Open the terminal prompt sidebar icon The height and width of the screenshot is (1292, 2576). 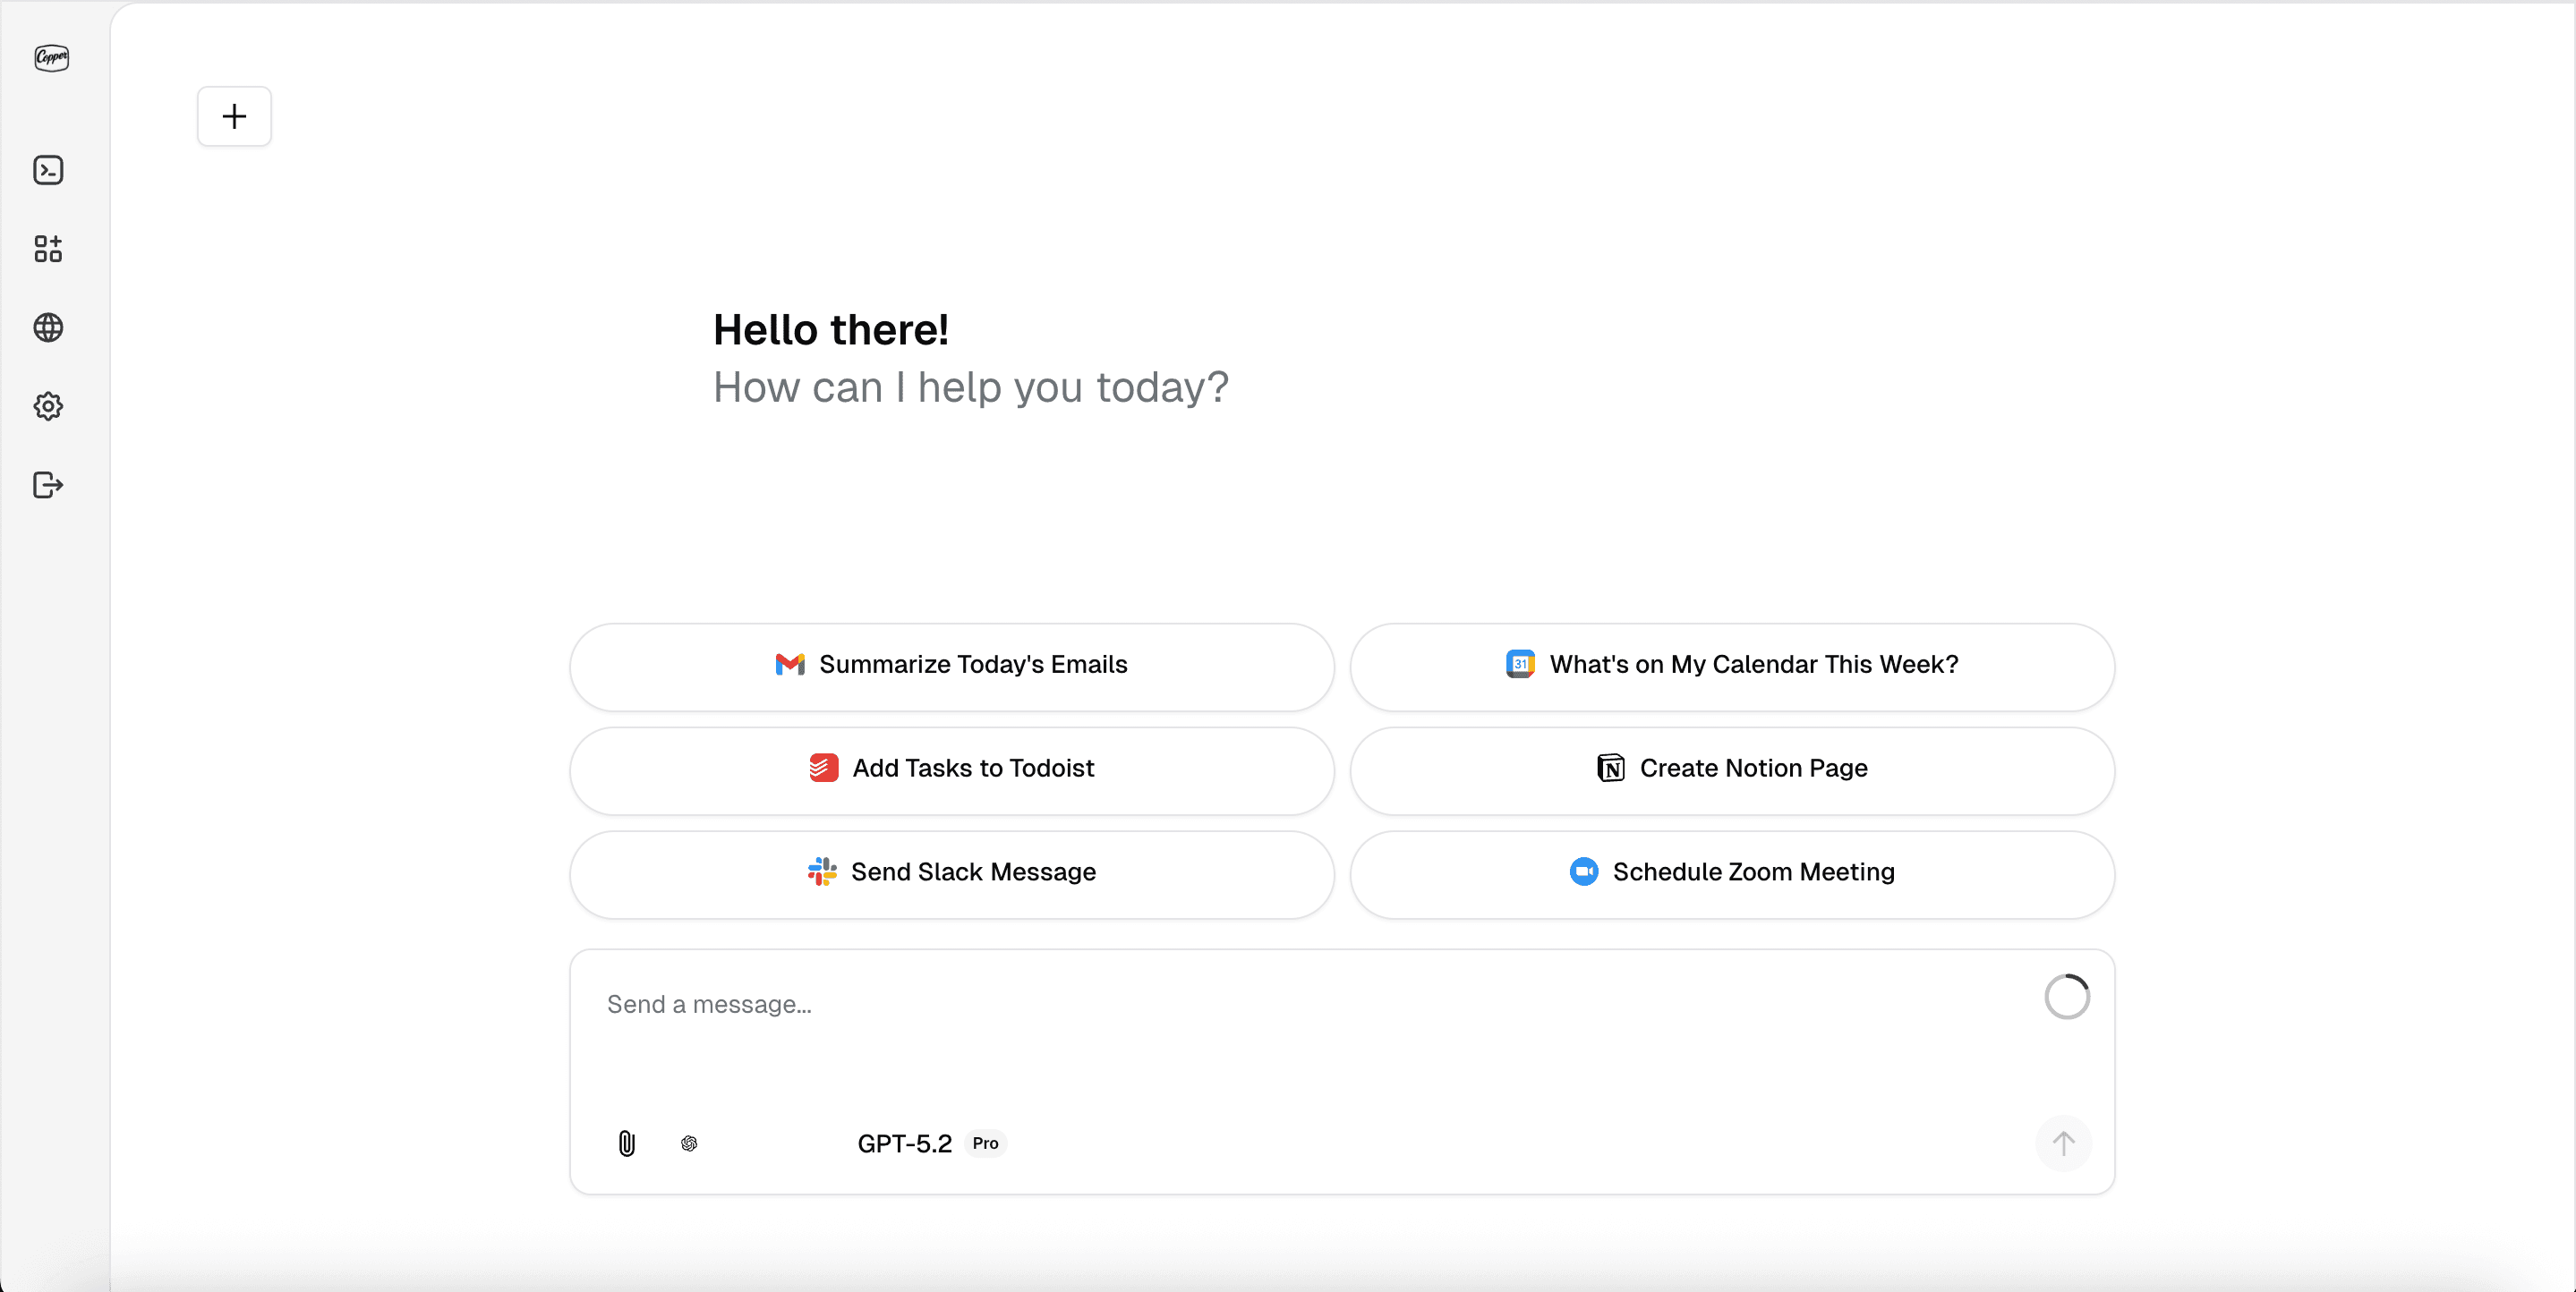(48, 170)
